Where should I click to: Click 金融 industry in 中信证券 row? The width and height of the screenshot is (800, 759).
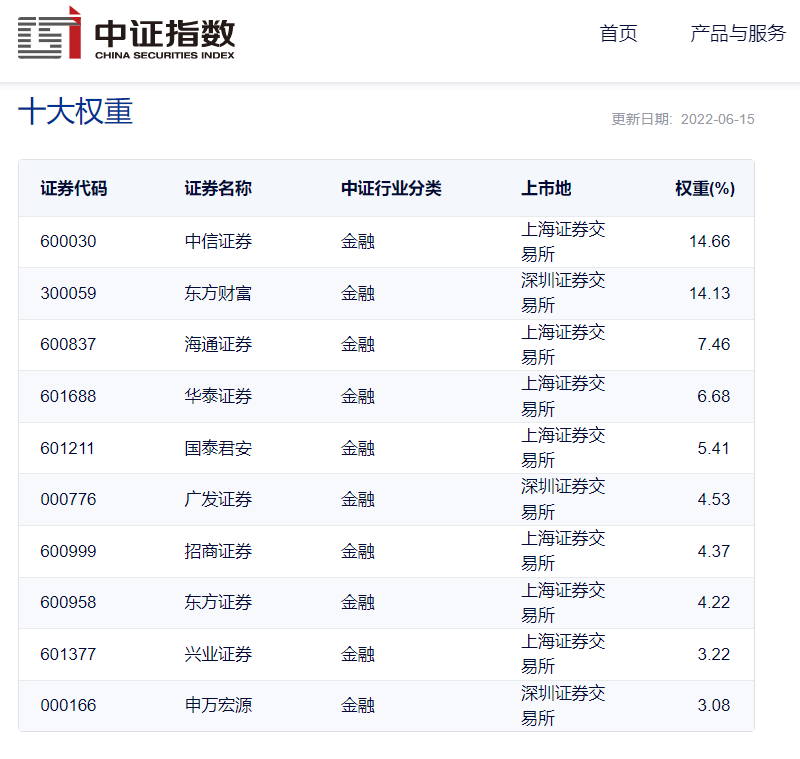pos(358,241)
